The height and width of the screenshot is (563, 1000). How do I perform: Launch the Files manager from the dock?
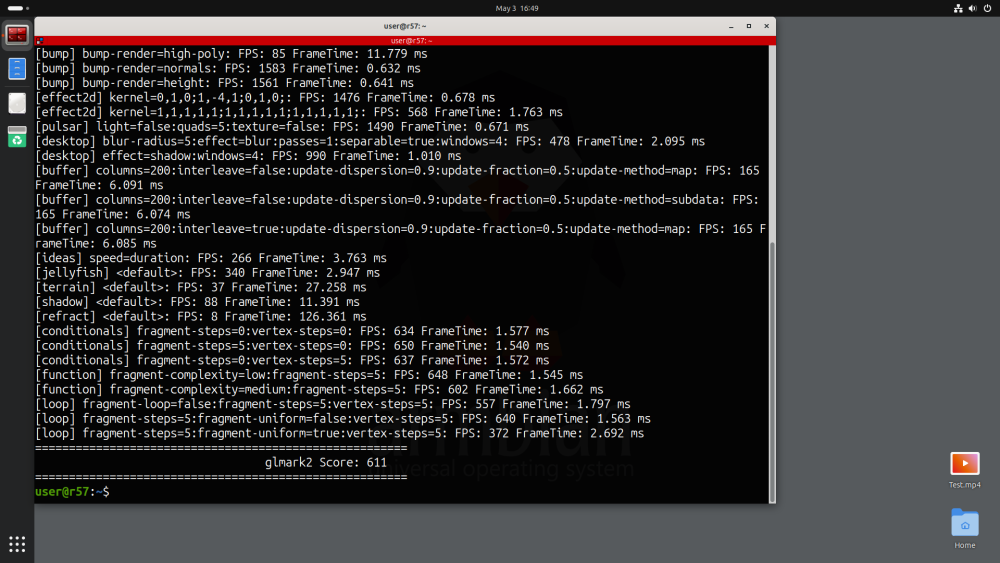17,69
